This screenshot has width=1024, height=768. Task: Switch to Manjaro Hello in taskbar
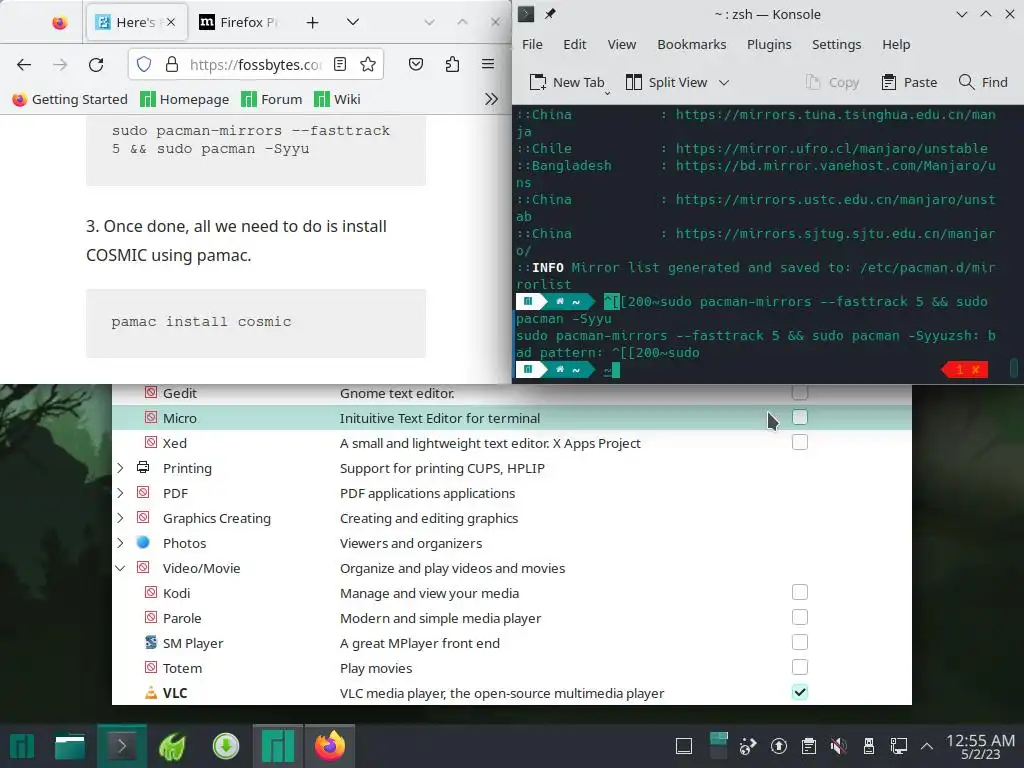click(x=278, y=746)
